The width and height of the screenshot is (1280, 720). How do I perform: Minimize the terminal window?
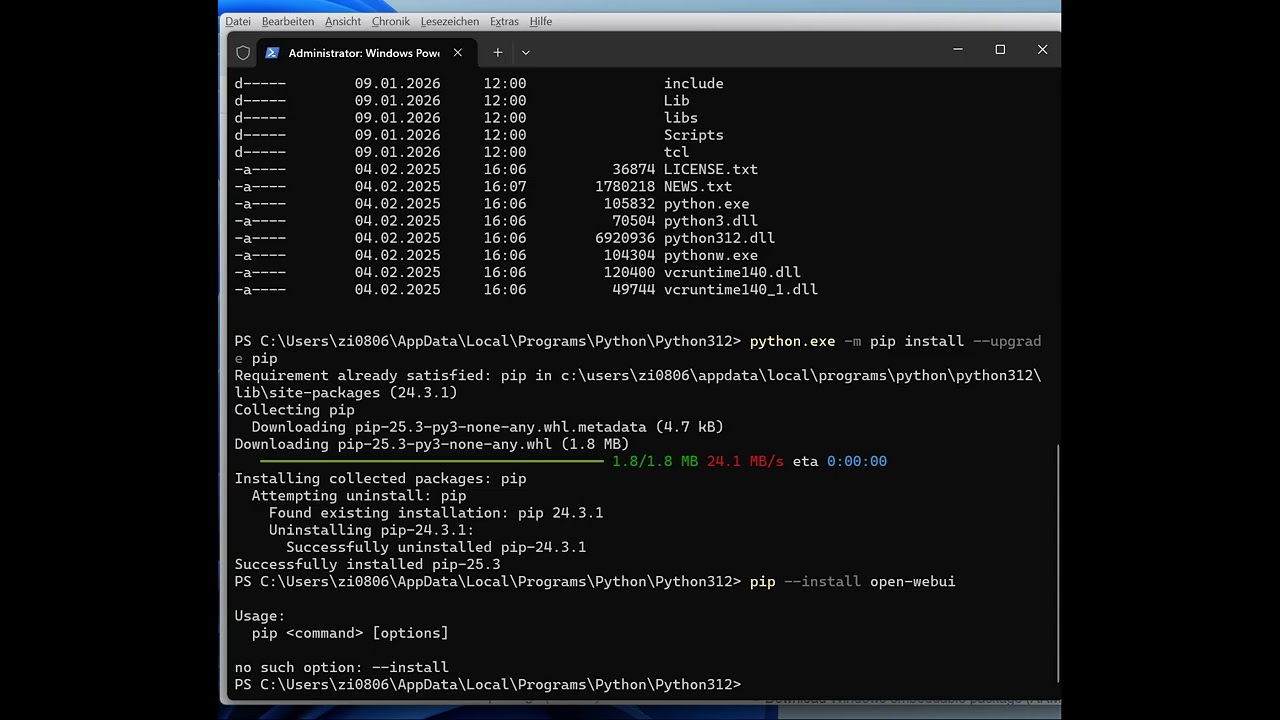[x=958, y=49]
